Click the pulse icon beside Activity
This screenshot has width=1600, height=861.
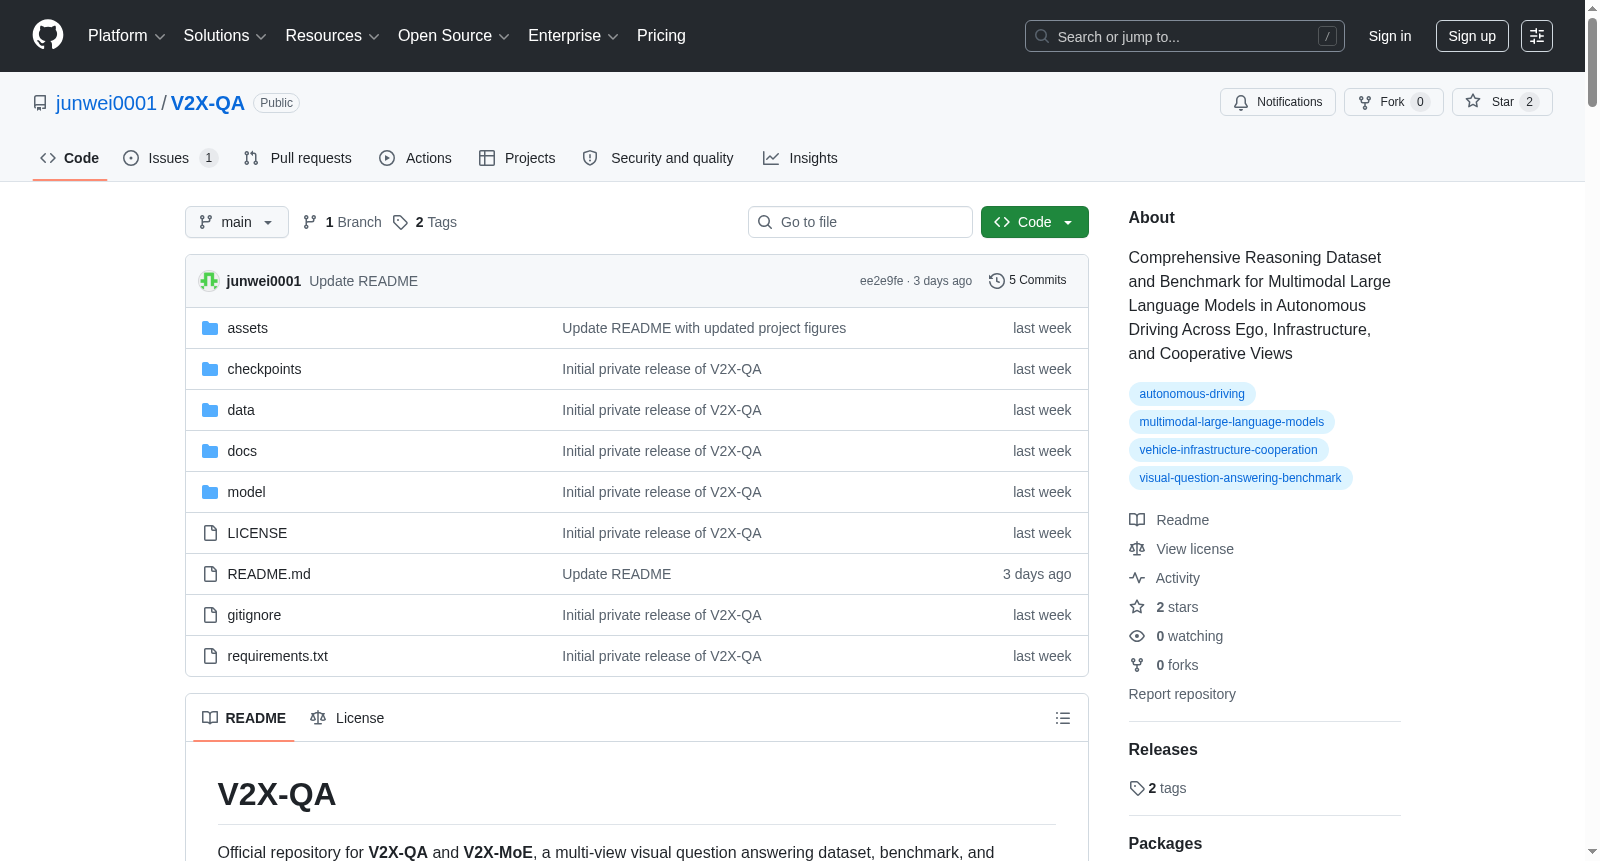(1137, 578)
